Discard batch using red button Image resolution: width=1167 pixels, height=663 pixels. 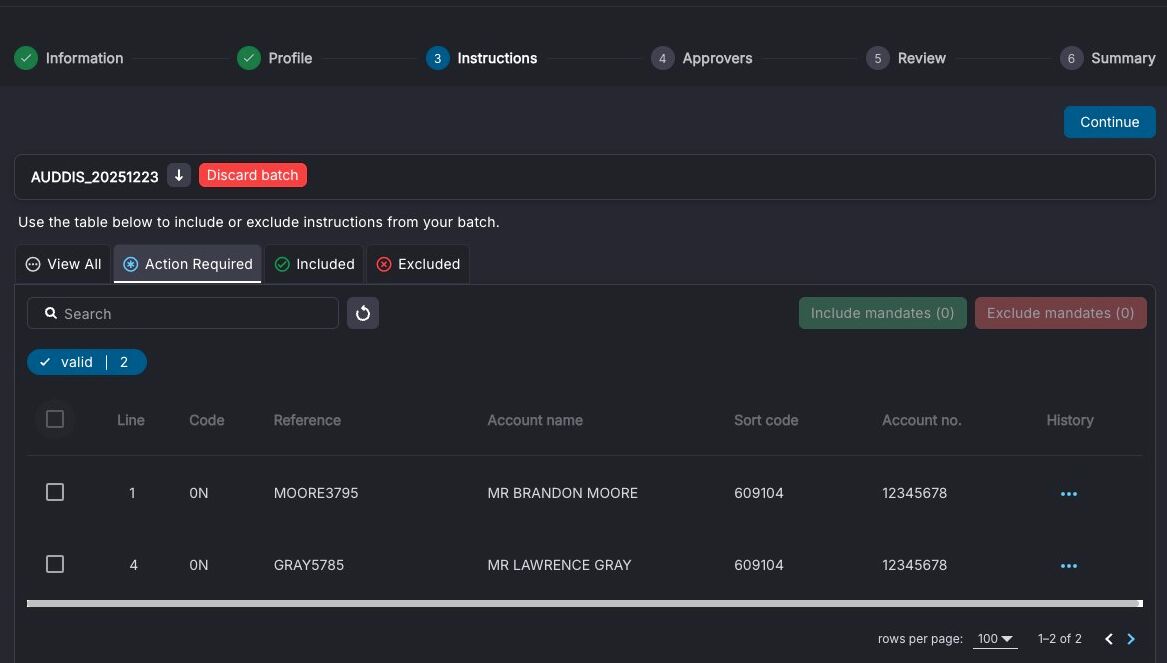(252, 176)
